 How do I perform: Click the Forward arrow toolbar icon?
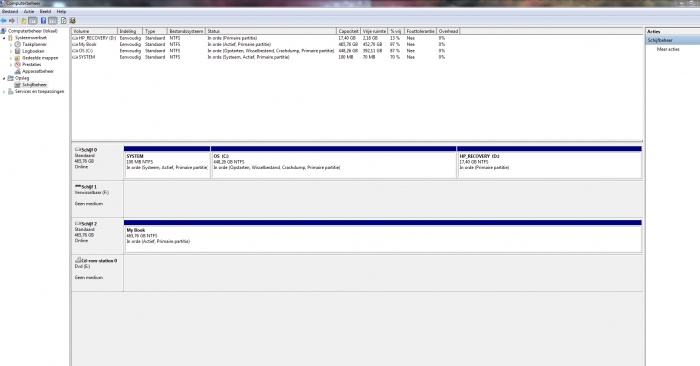(12, 21)
